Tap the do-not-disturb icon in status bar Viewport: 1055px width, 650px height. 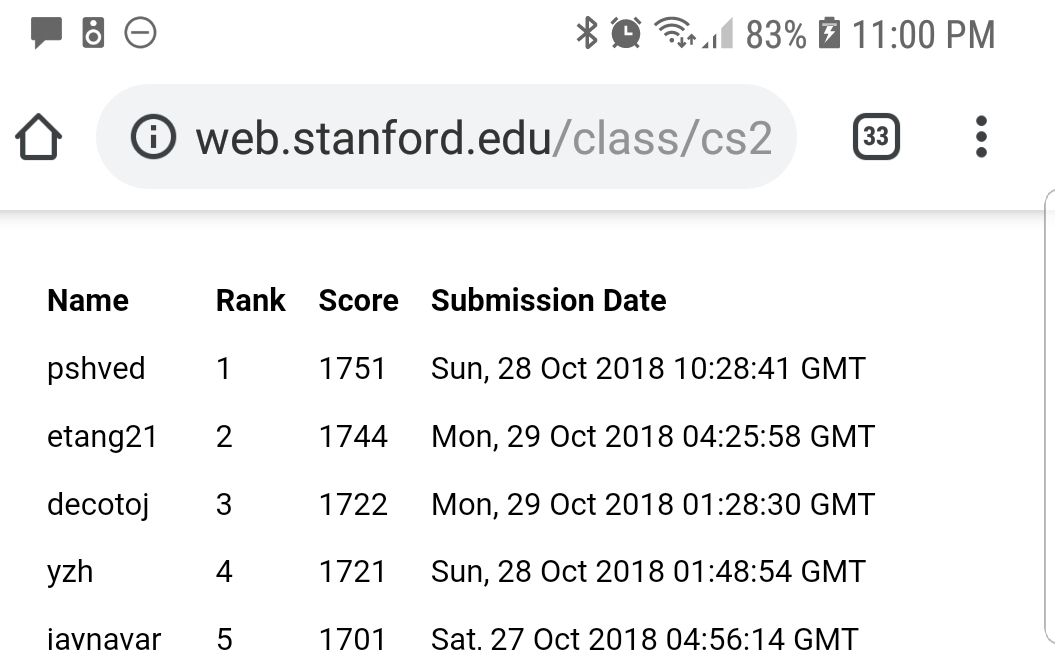tap(140, 33)
